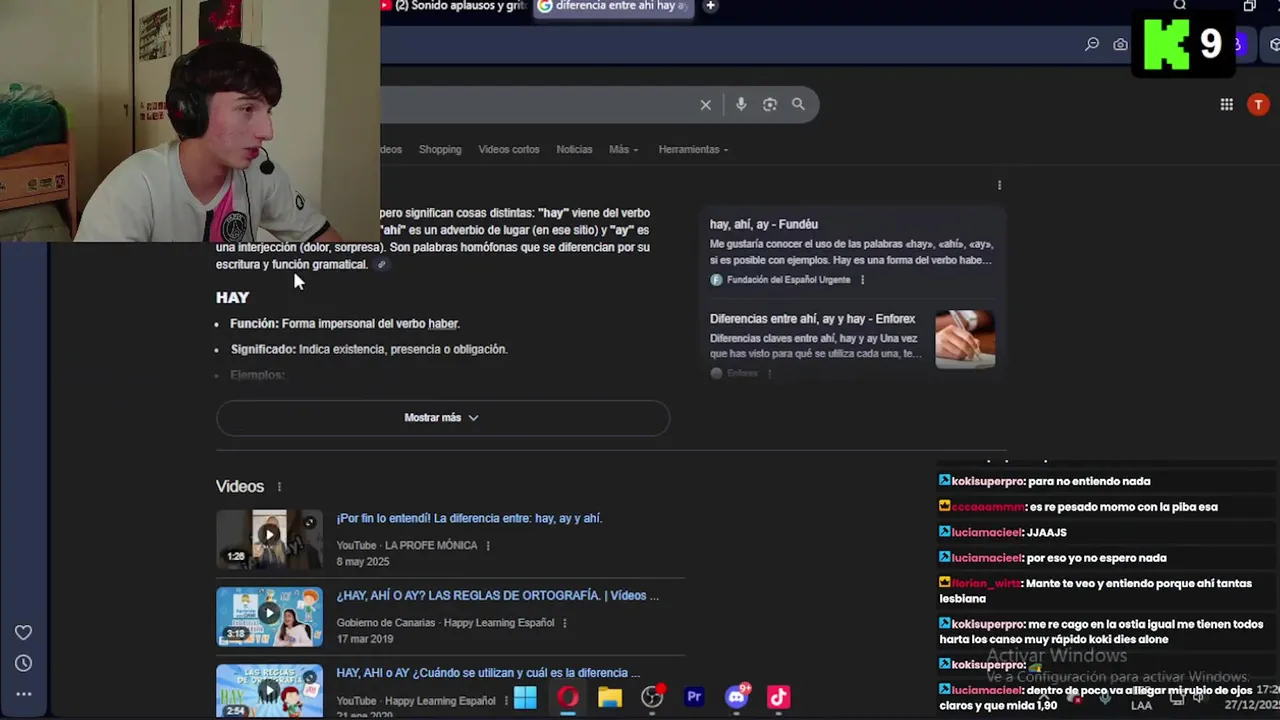Click the Enforex result thumbnail image
Image resolution: width=1280 pixels, height=720 pixels.
(x=965, y=340)
